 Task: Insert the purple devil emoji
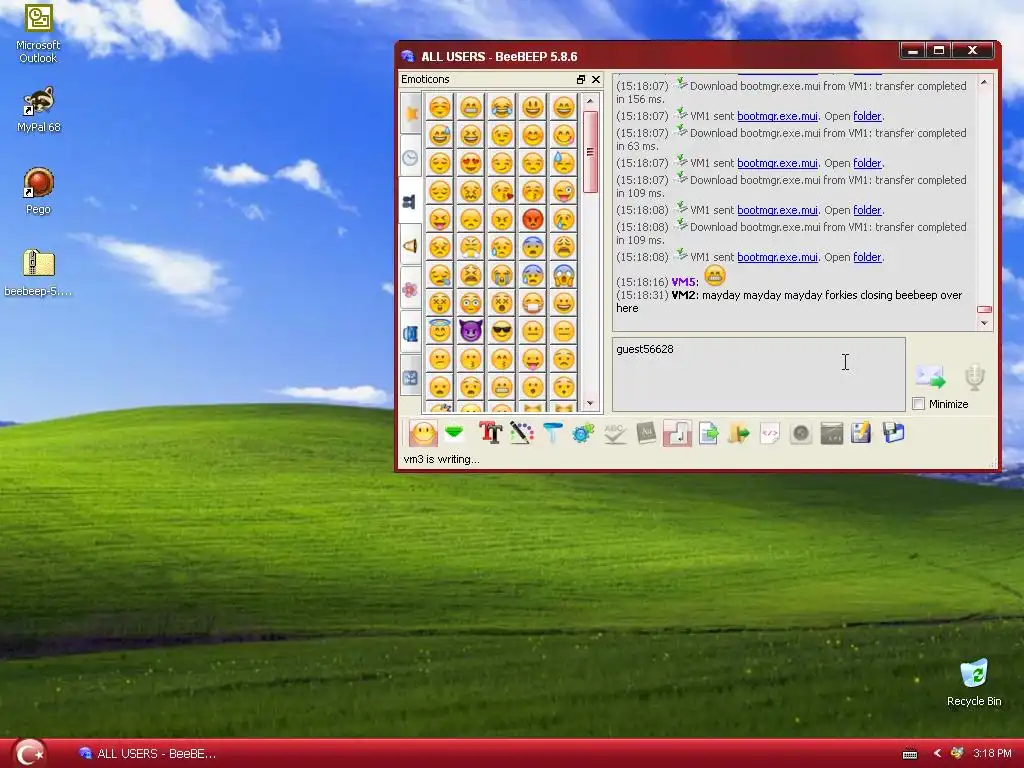(x=471, y=330)
